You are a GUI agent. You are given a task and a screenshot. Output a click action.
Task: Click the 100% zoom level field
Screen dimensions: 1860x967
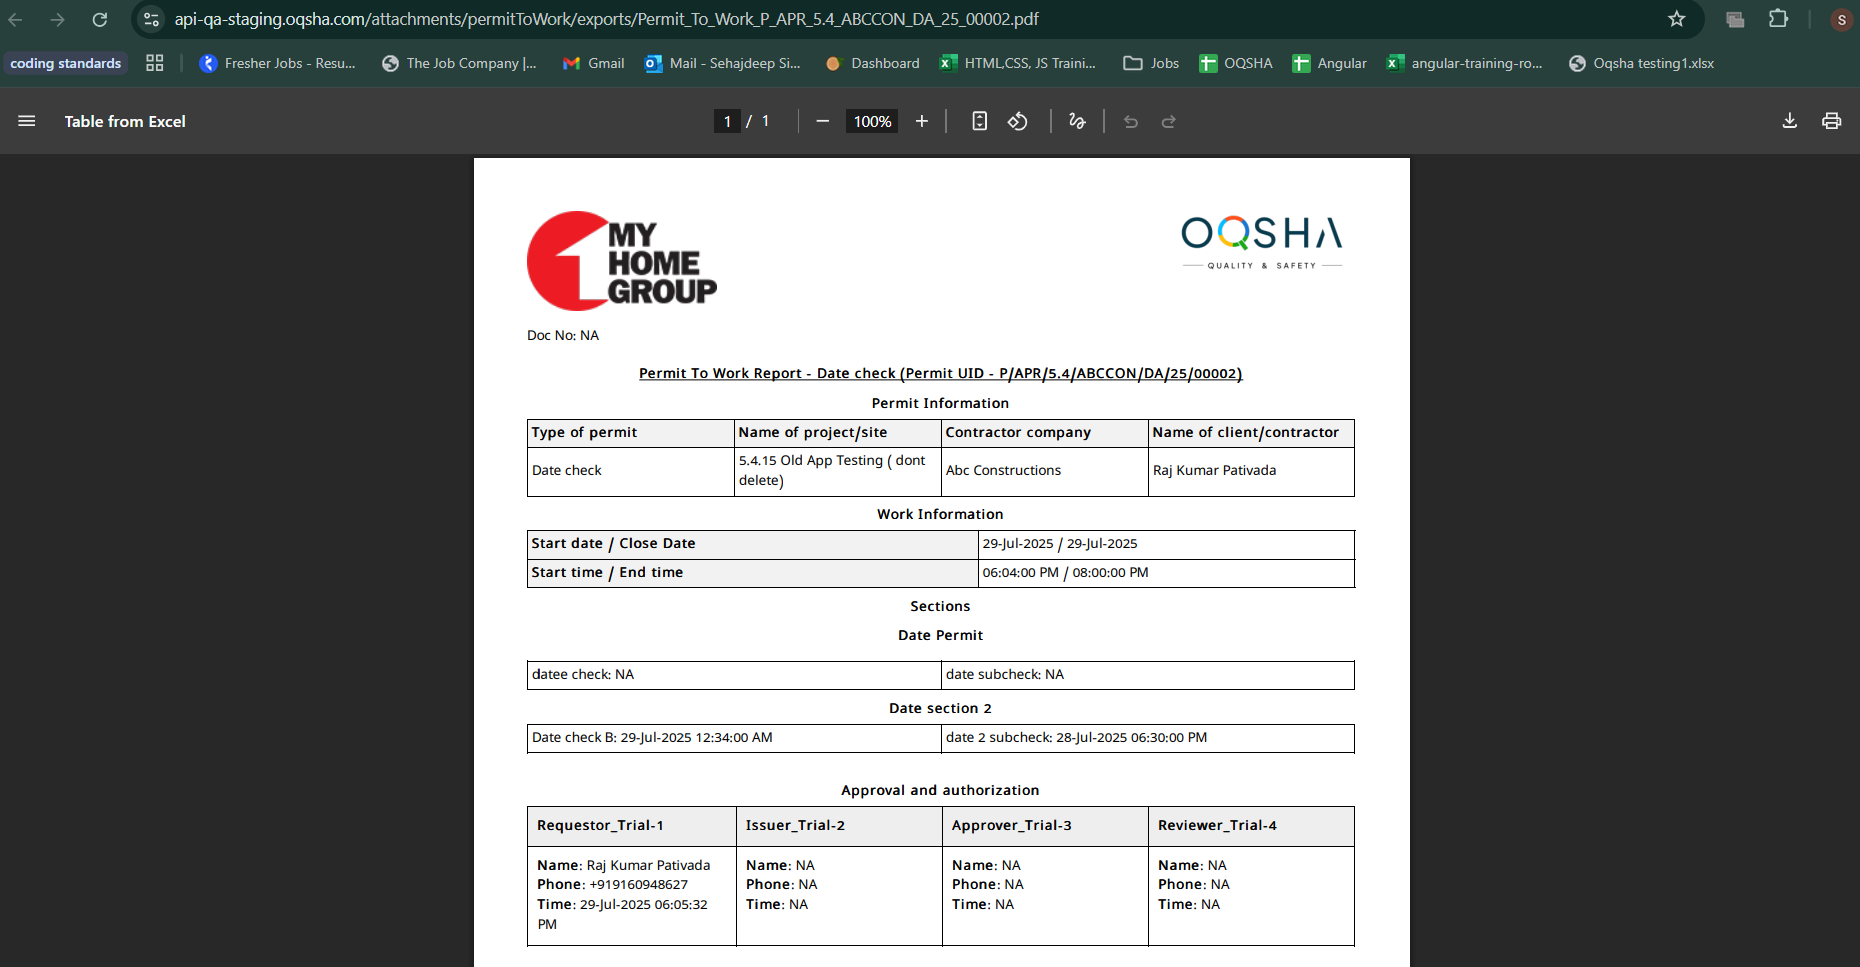click(872, 121)
